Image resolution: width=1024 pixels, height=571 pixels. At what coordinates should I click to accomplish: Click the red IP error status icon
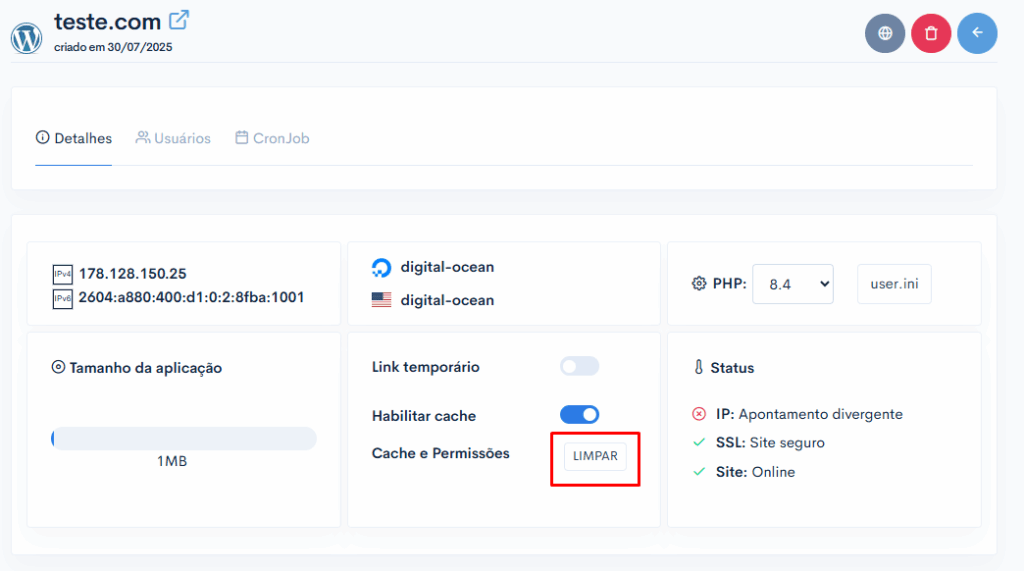click(x=699, y=414)
